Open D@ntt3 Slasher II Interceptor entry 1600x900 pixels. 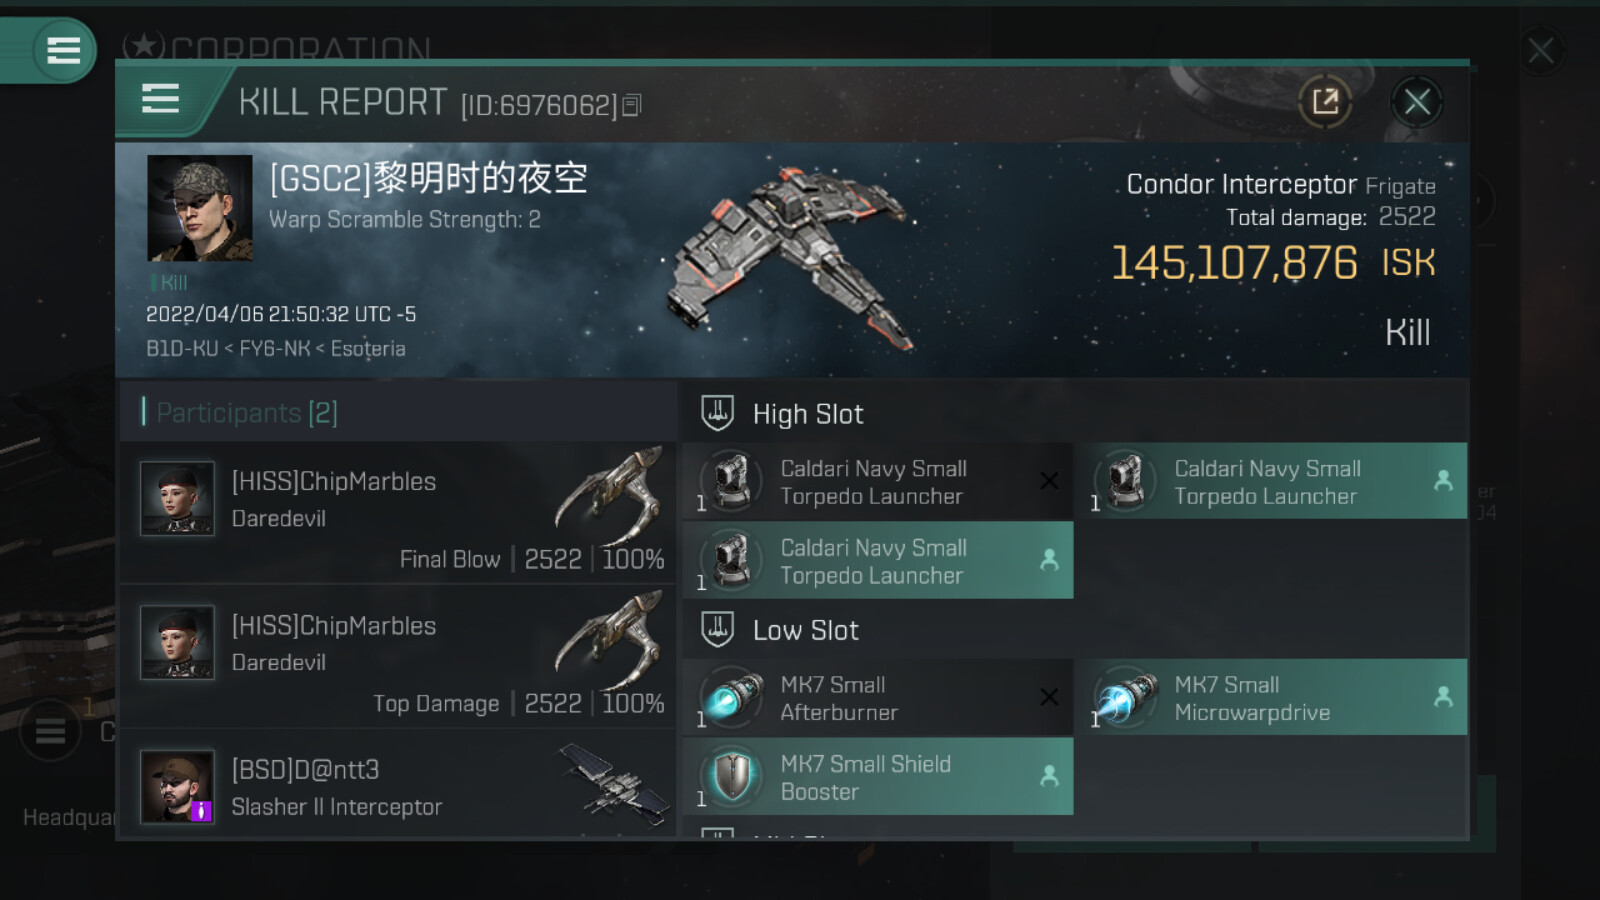[x=398, y=785]
